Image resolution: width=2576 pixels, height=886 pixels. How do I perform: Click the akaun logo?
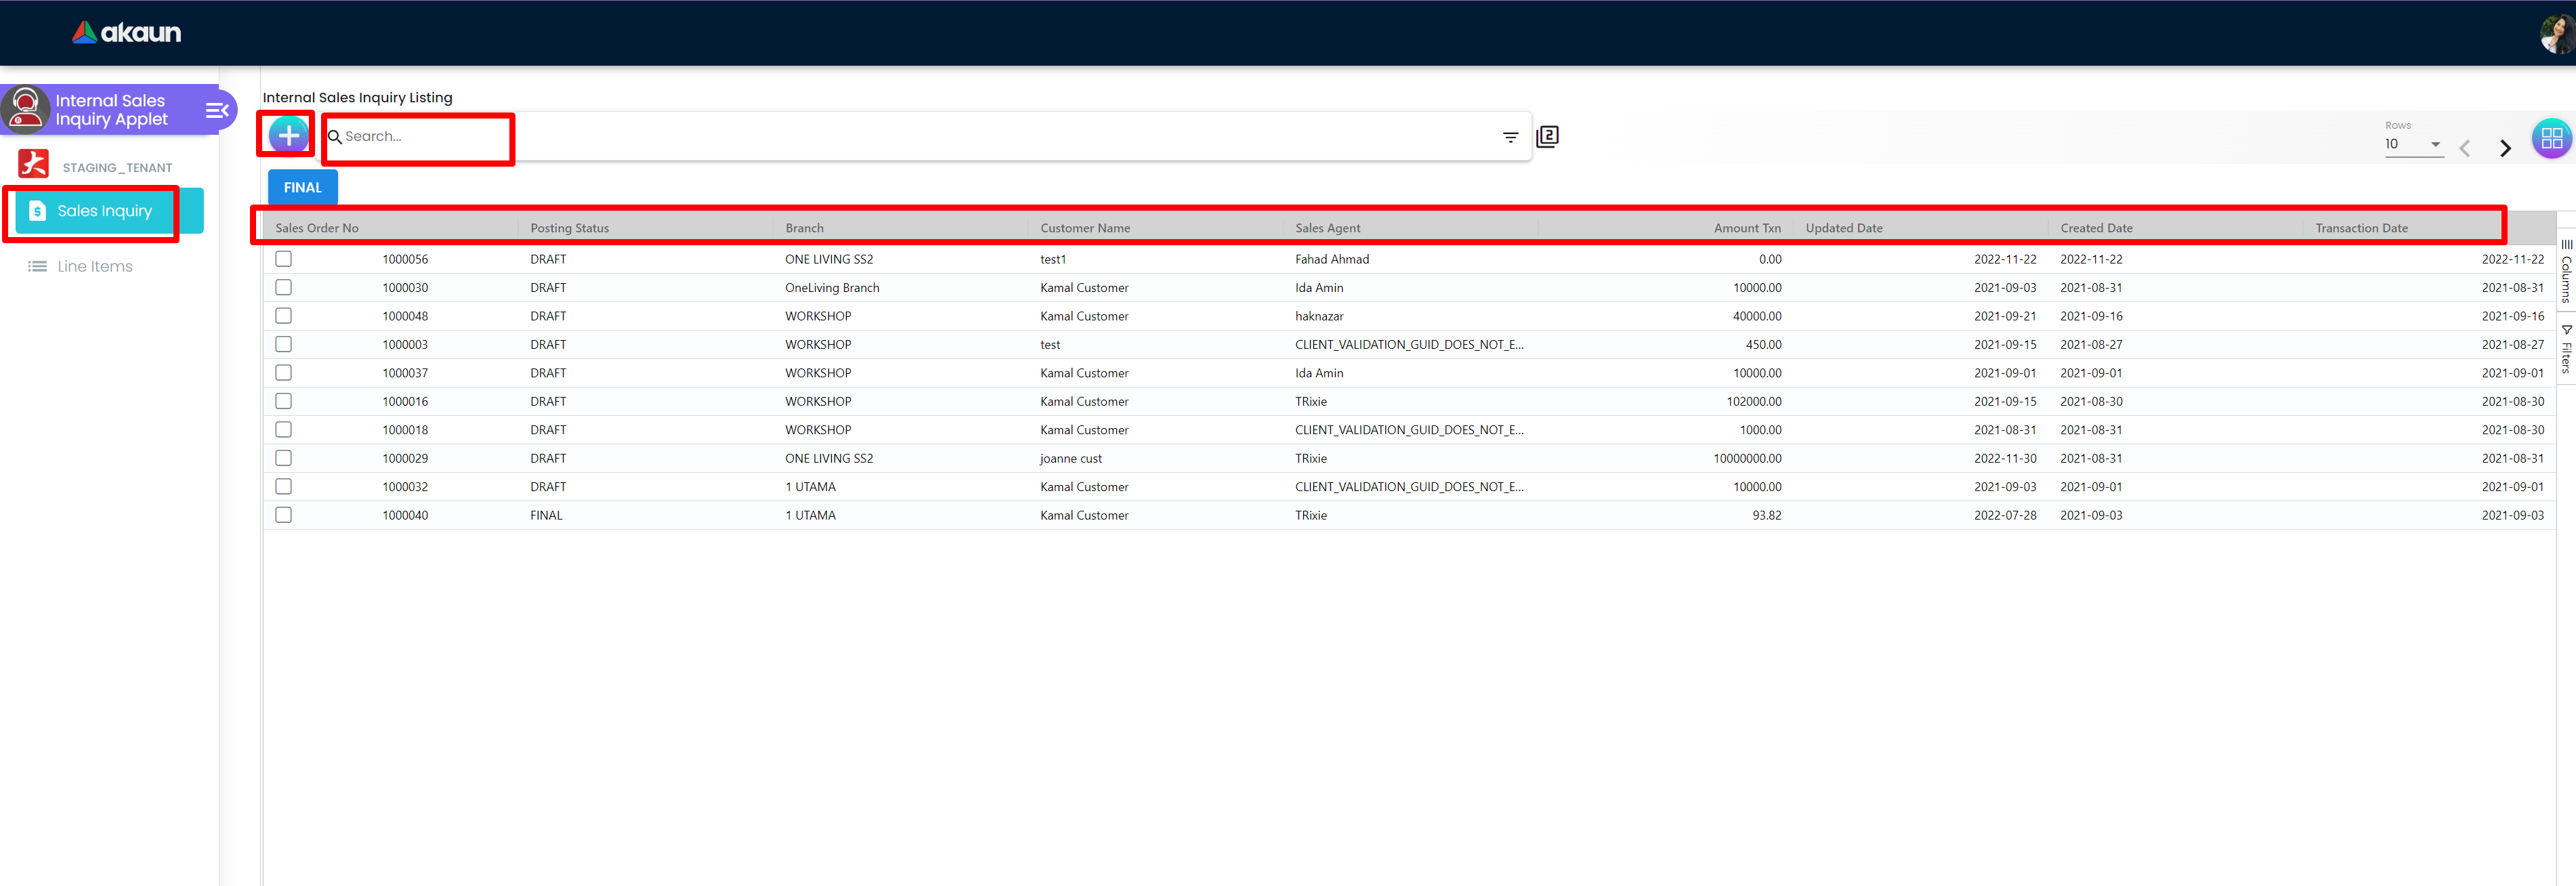click(127, 33)
